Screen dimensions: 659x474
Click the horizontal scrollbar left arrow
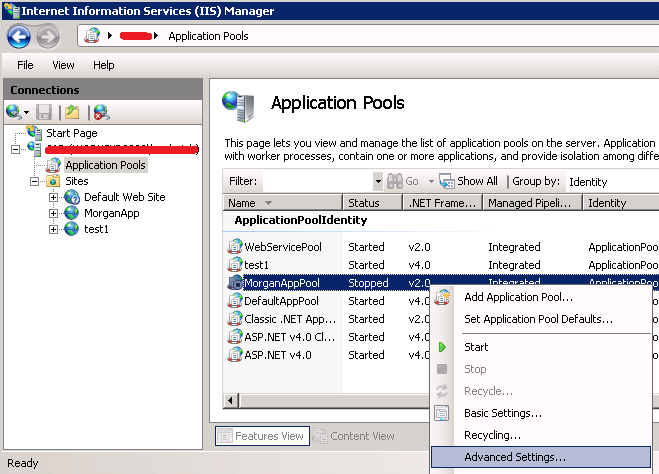(230, 400)
